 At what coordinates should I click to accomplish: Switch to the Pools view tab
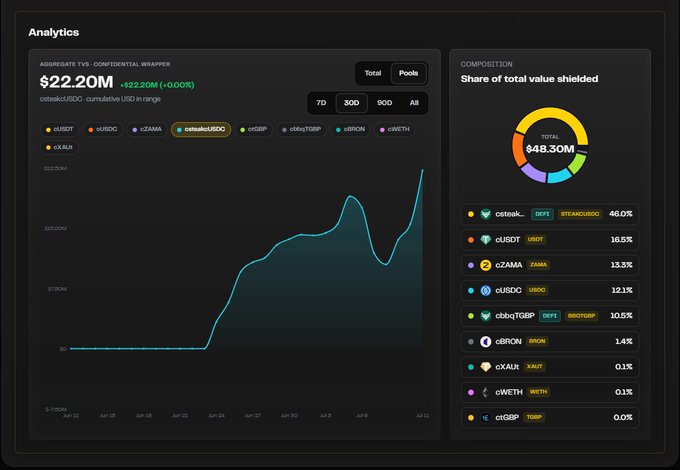[x=409, y=73]
